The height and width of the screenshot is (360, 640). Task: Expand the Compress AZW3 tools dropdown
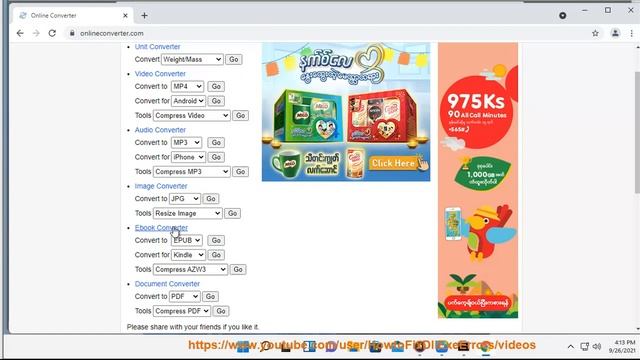[190, 269]
